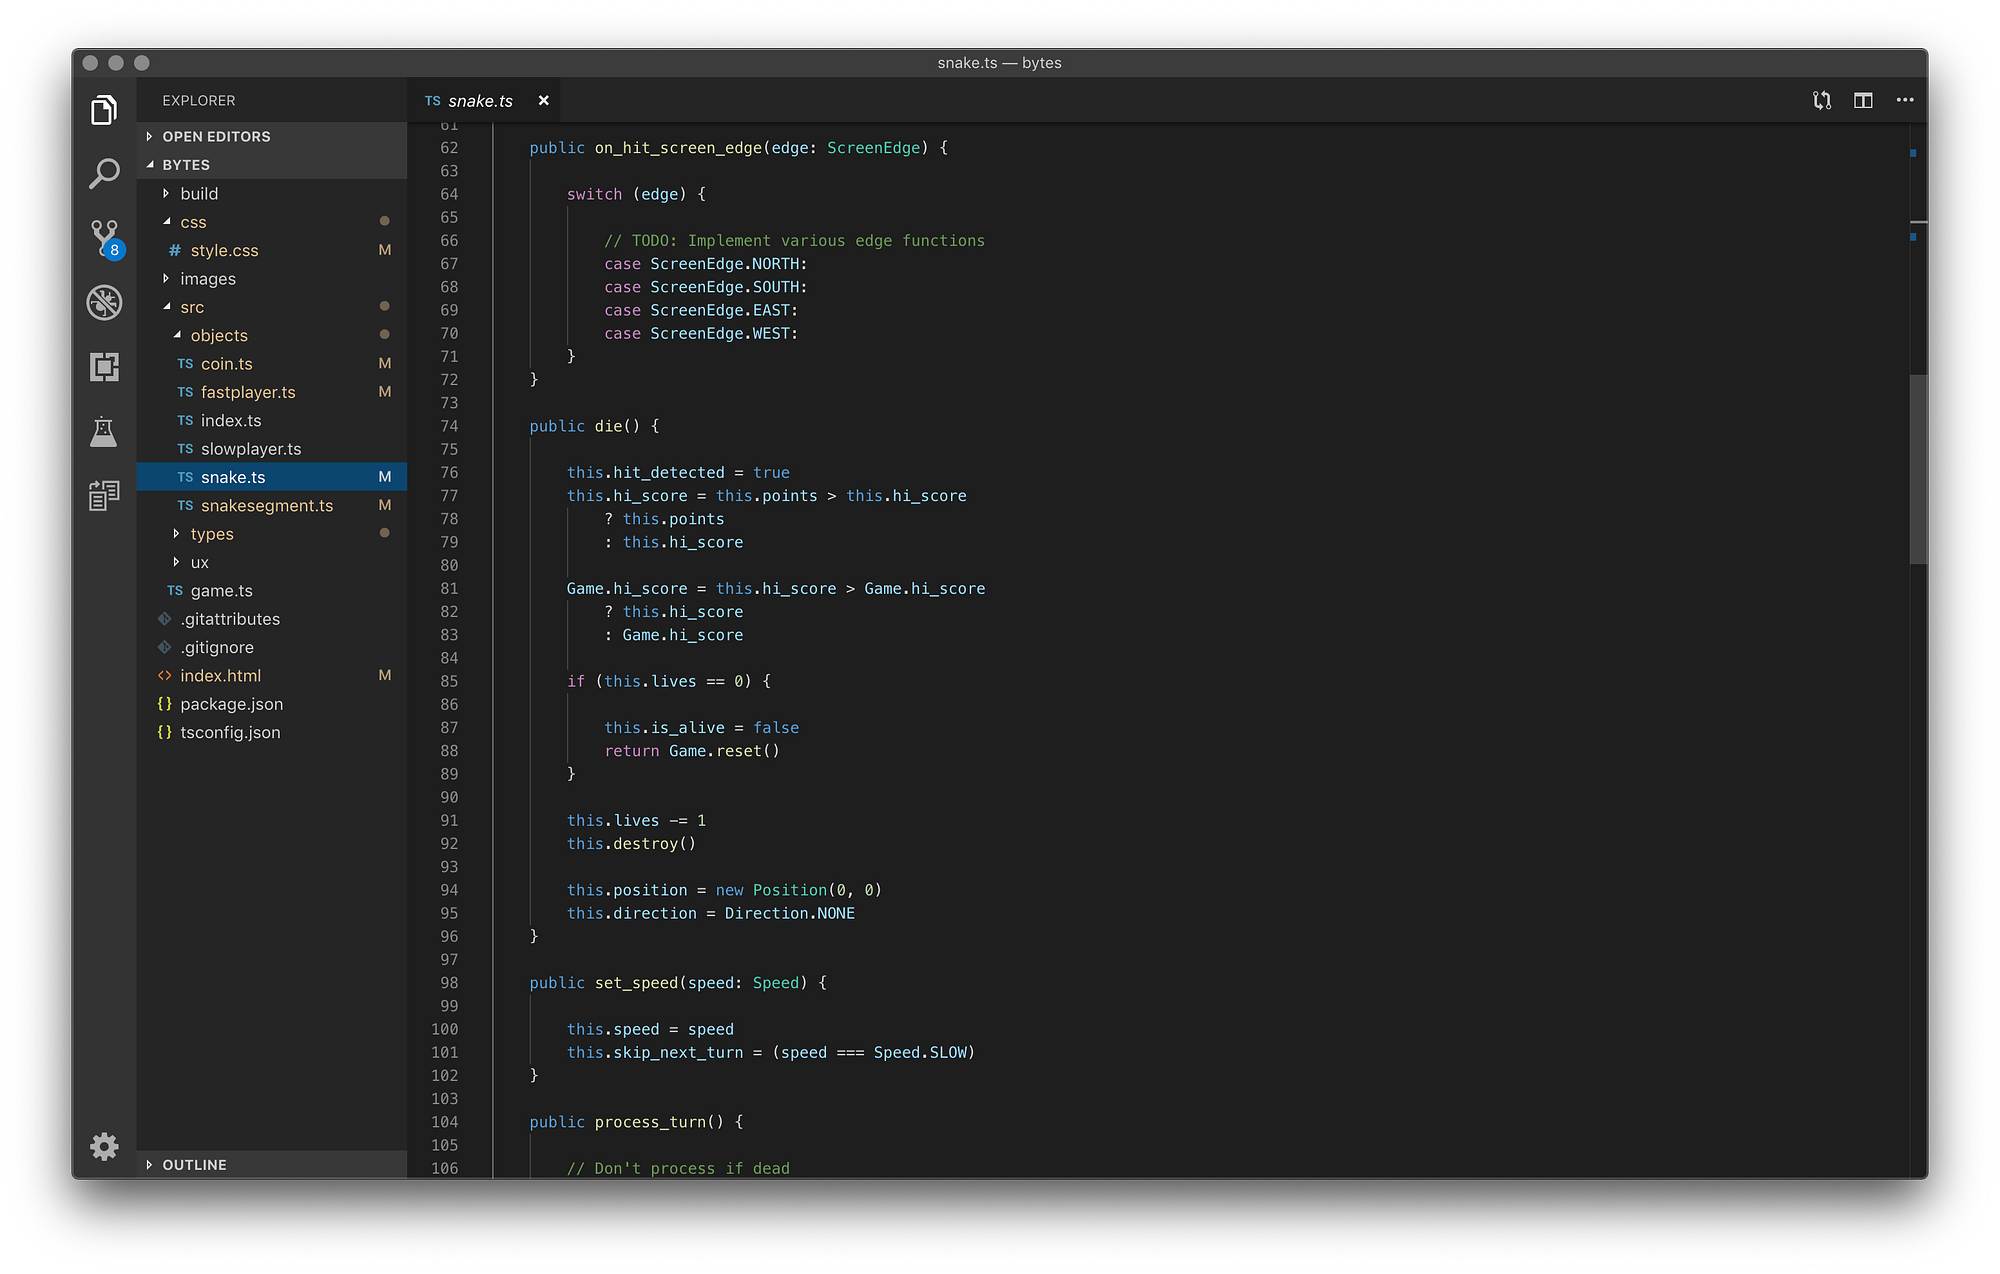The image size is (2000, 1274).
Task: Select the modified style.css file
Action: (x=224, y=250)
